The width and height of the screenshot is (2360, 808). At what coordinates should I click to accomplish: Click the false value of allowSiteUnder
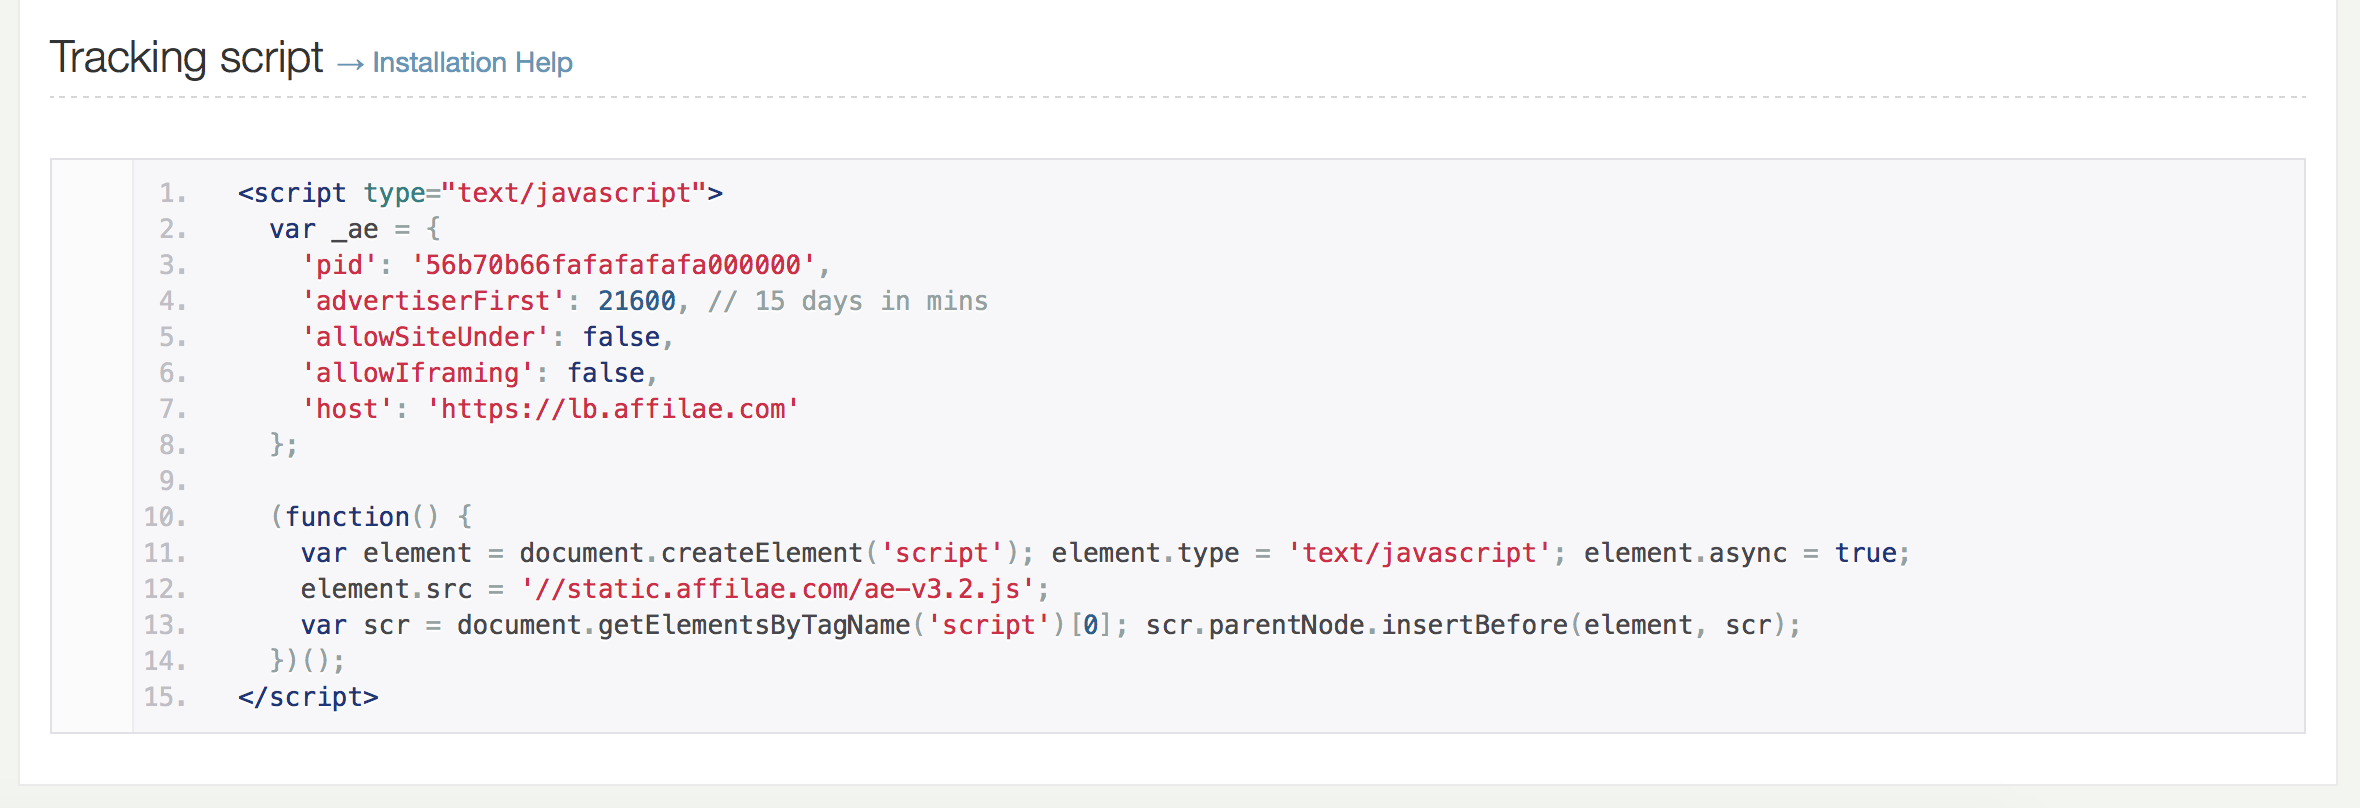click(621, 337)
